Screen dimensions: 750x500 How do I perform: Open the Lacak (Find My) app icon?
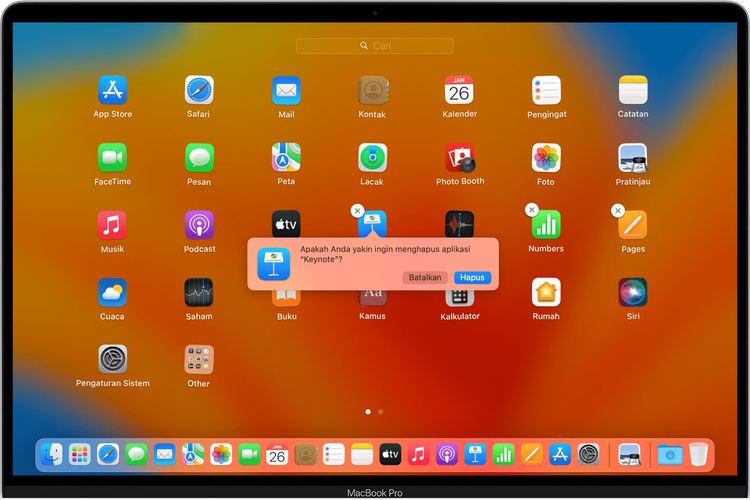pyautogui.click(x=372, y=158)
